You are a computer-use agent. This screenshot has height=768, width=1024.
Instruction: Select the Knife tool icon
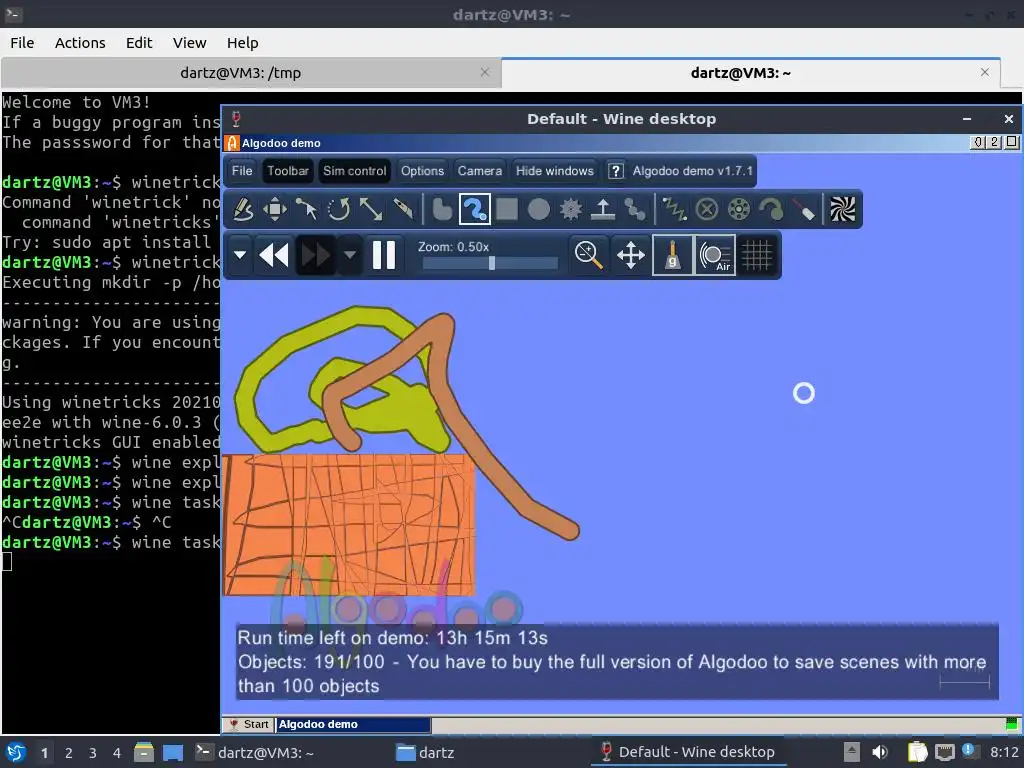click(x=403, y=210)
